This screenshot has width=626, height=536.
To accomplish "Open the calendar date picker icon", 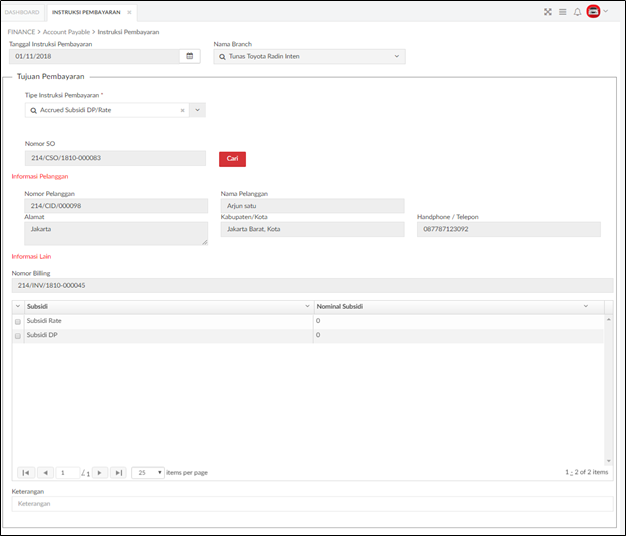I will (x=190, y=56).
